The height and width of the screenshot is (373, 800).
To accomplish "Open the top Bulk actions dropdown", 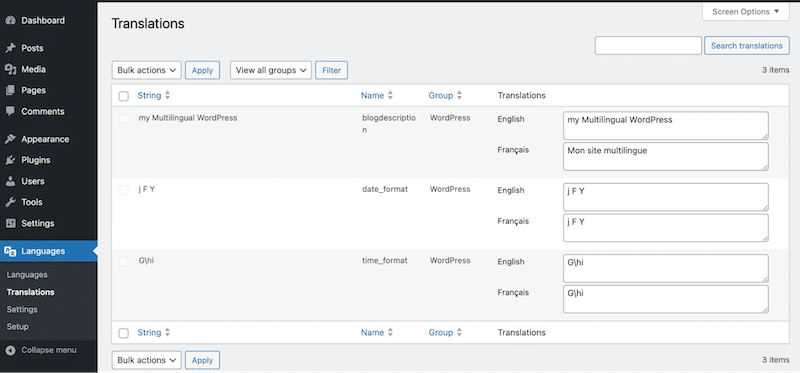I will pyautogui.click(x=146, y=70).
